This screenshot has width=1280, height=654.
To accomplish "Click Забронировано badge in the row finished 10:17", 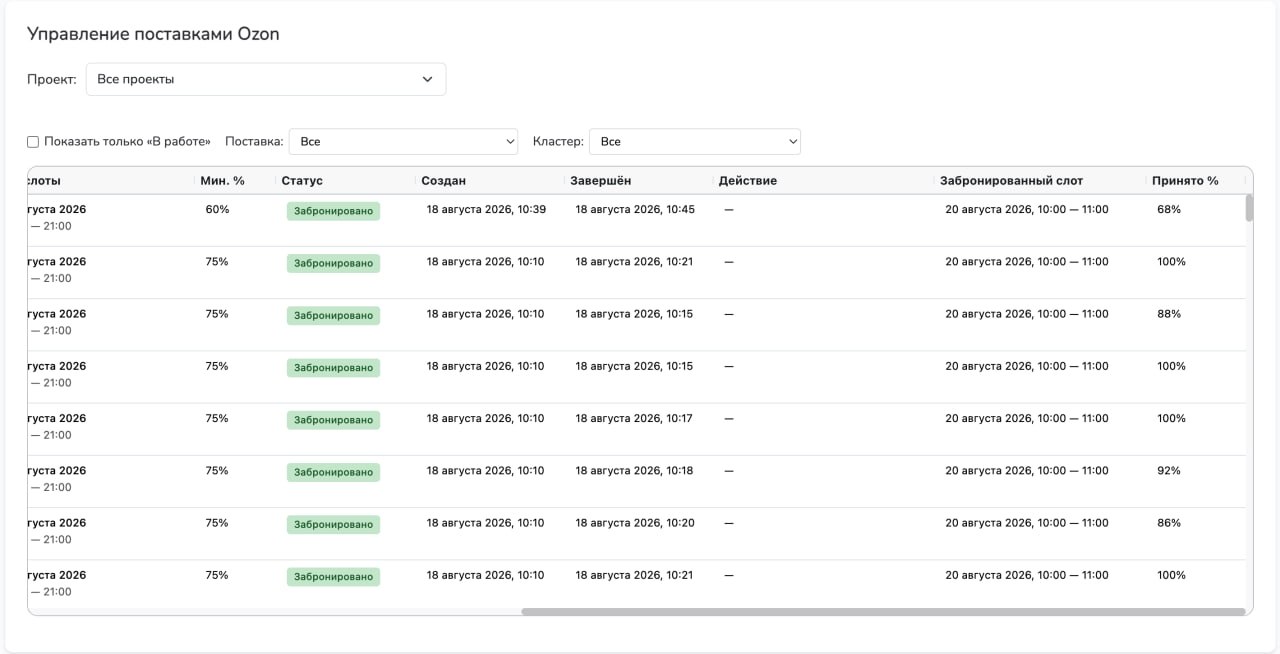I will [x=333, y=420].
